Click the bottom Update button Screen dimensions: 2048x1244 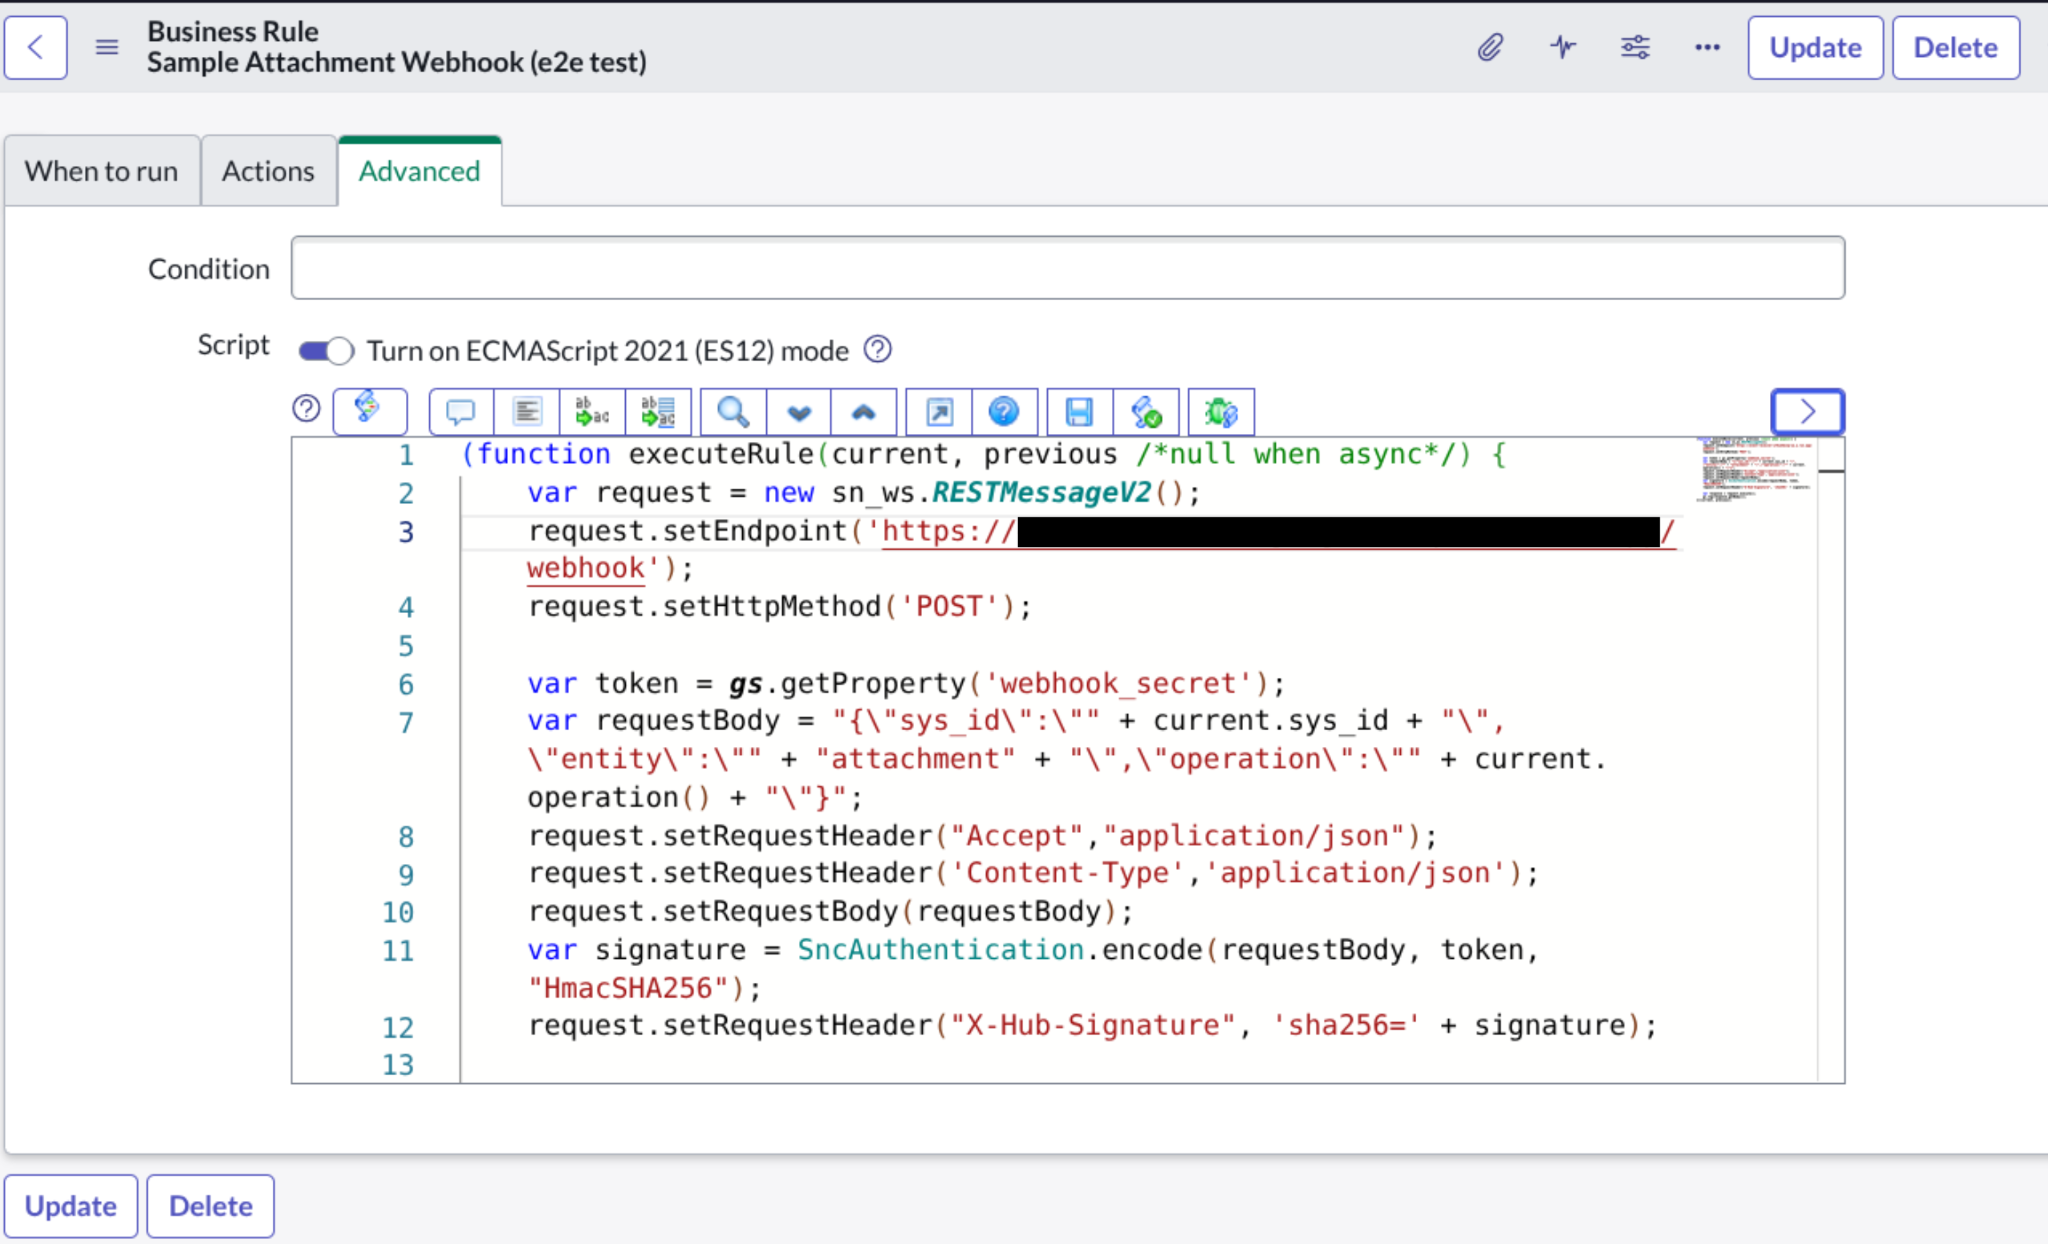point(71,1206)
